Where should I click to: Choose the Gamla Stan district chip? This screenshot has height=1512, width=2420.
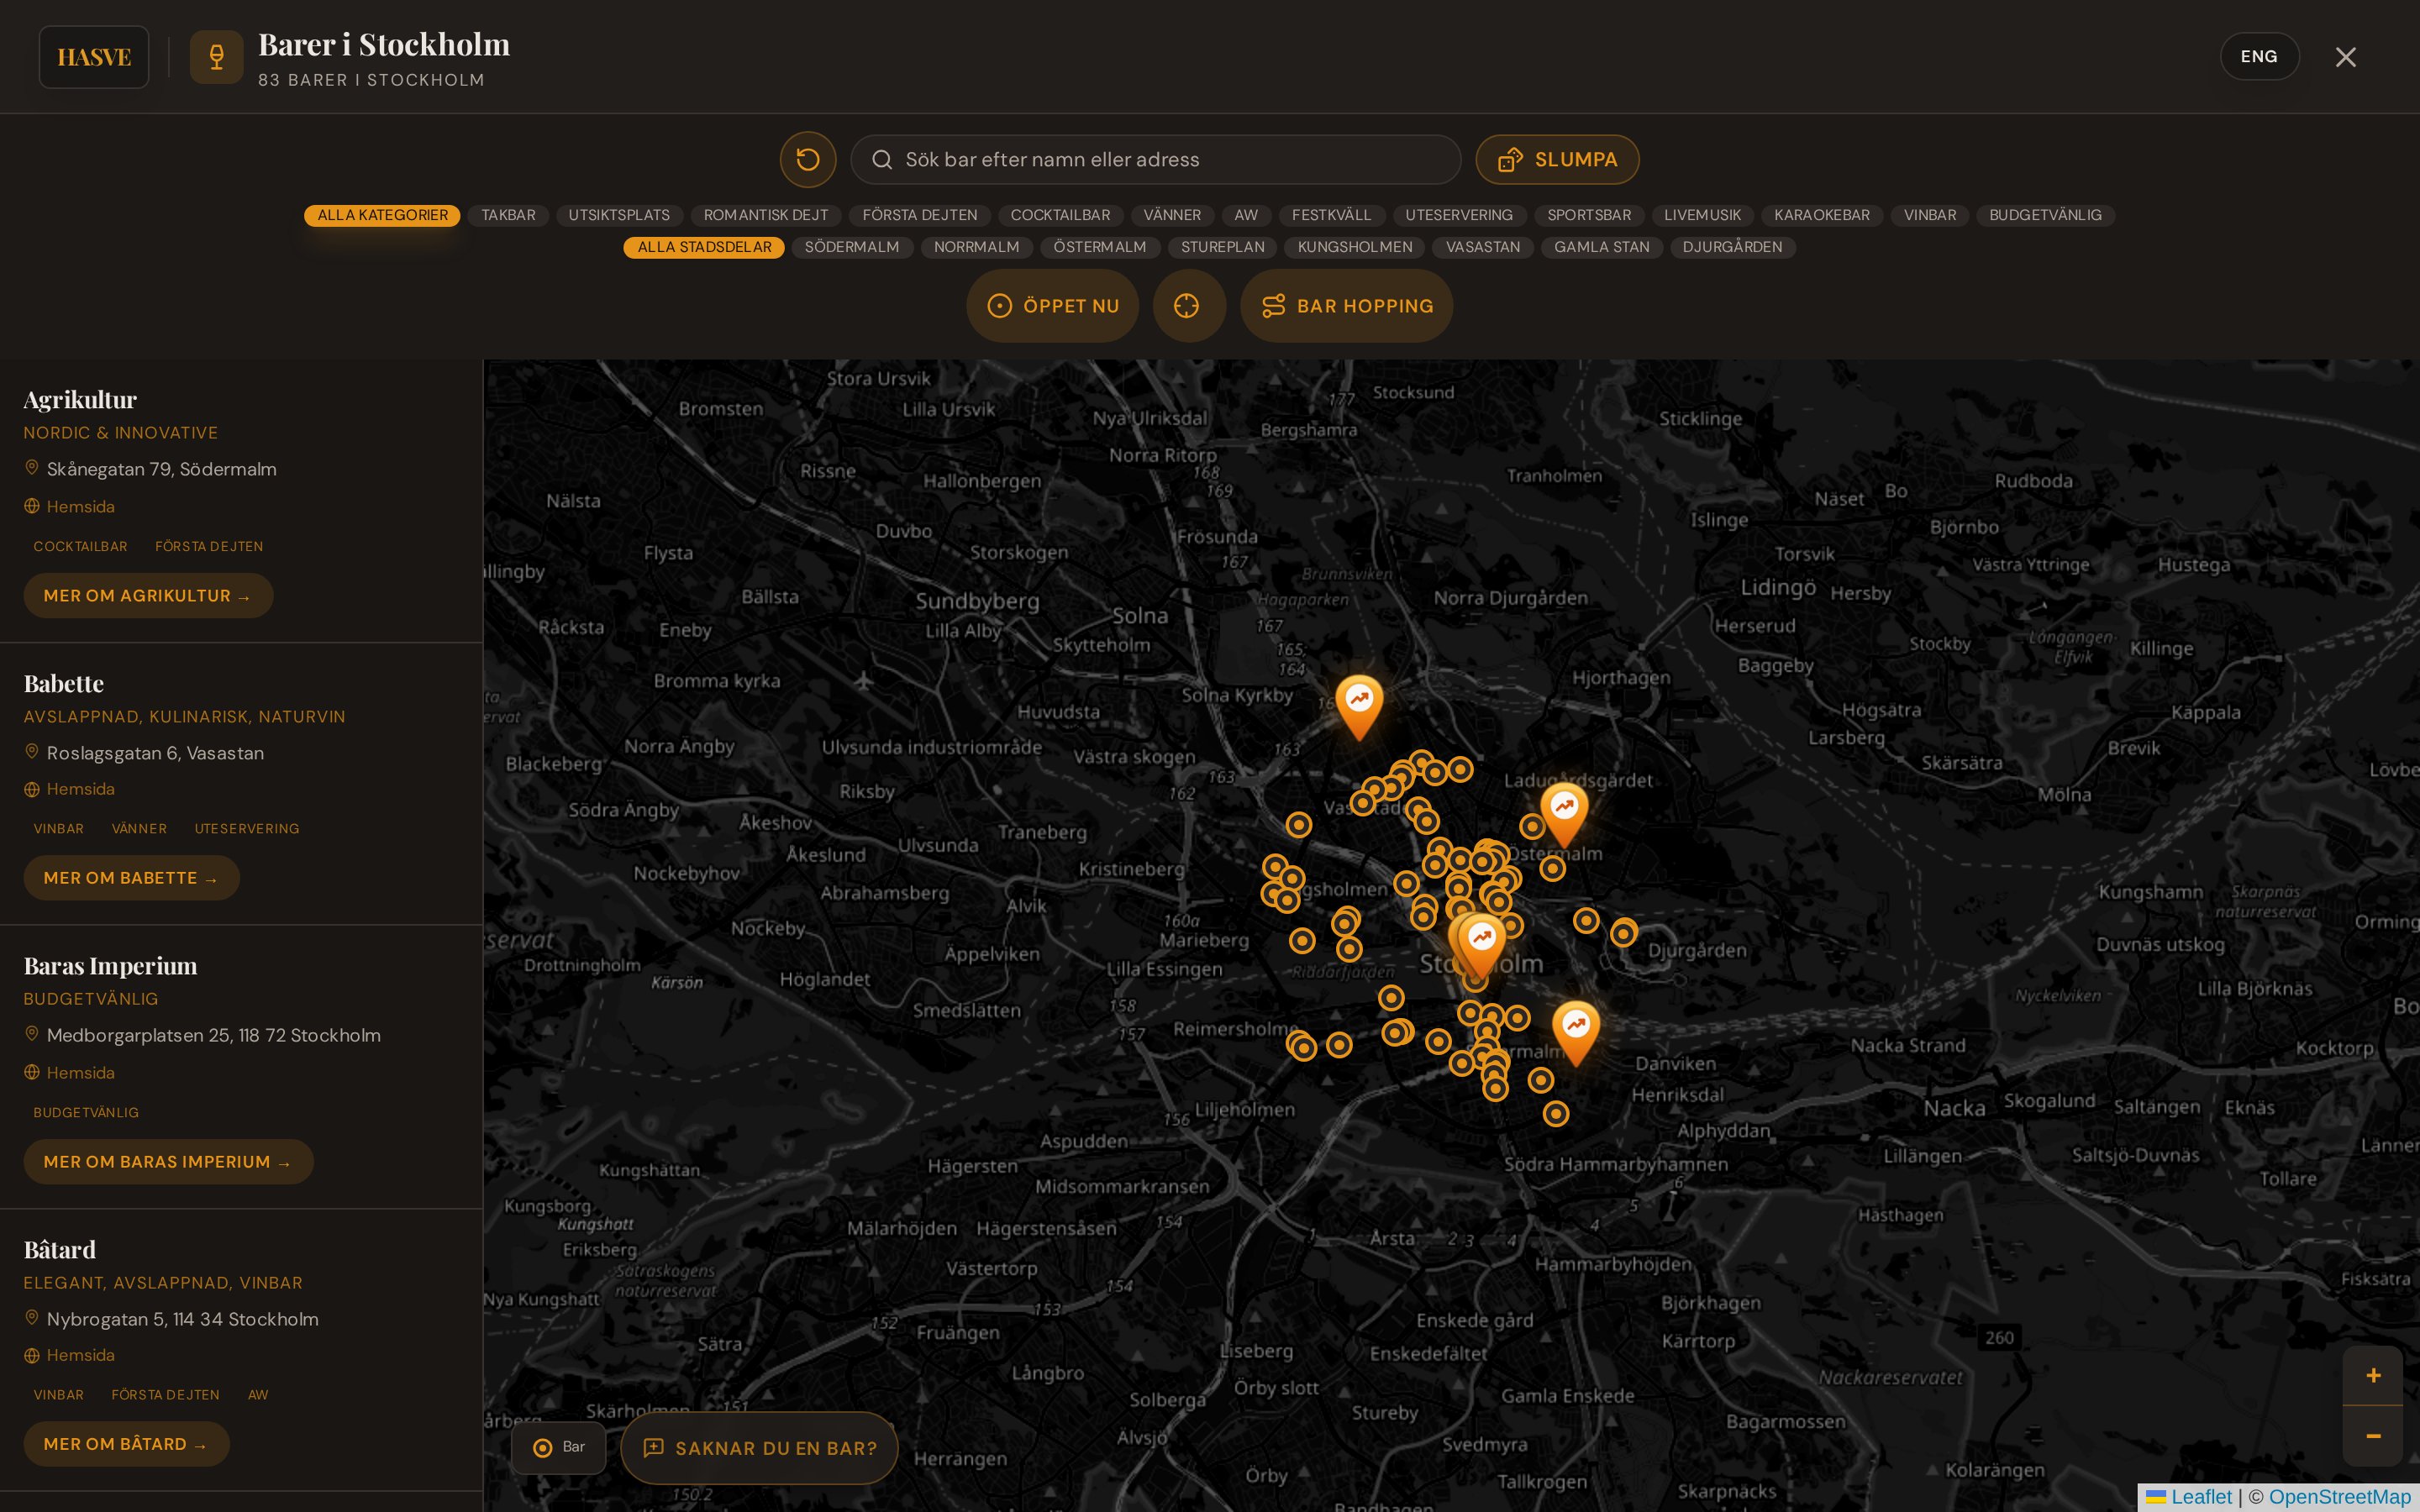point(1601,247)
